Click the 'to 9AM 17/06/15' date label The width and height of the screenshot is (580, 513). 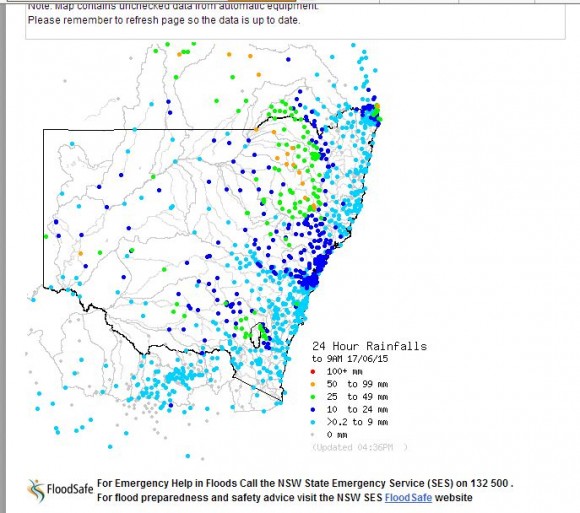coord(350,359)
